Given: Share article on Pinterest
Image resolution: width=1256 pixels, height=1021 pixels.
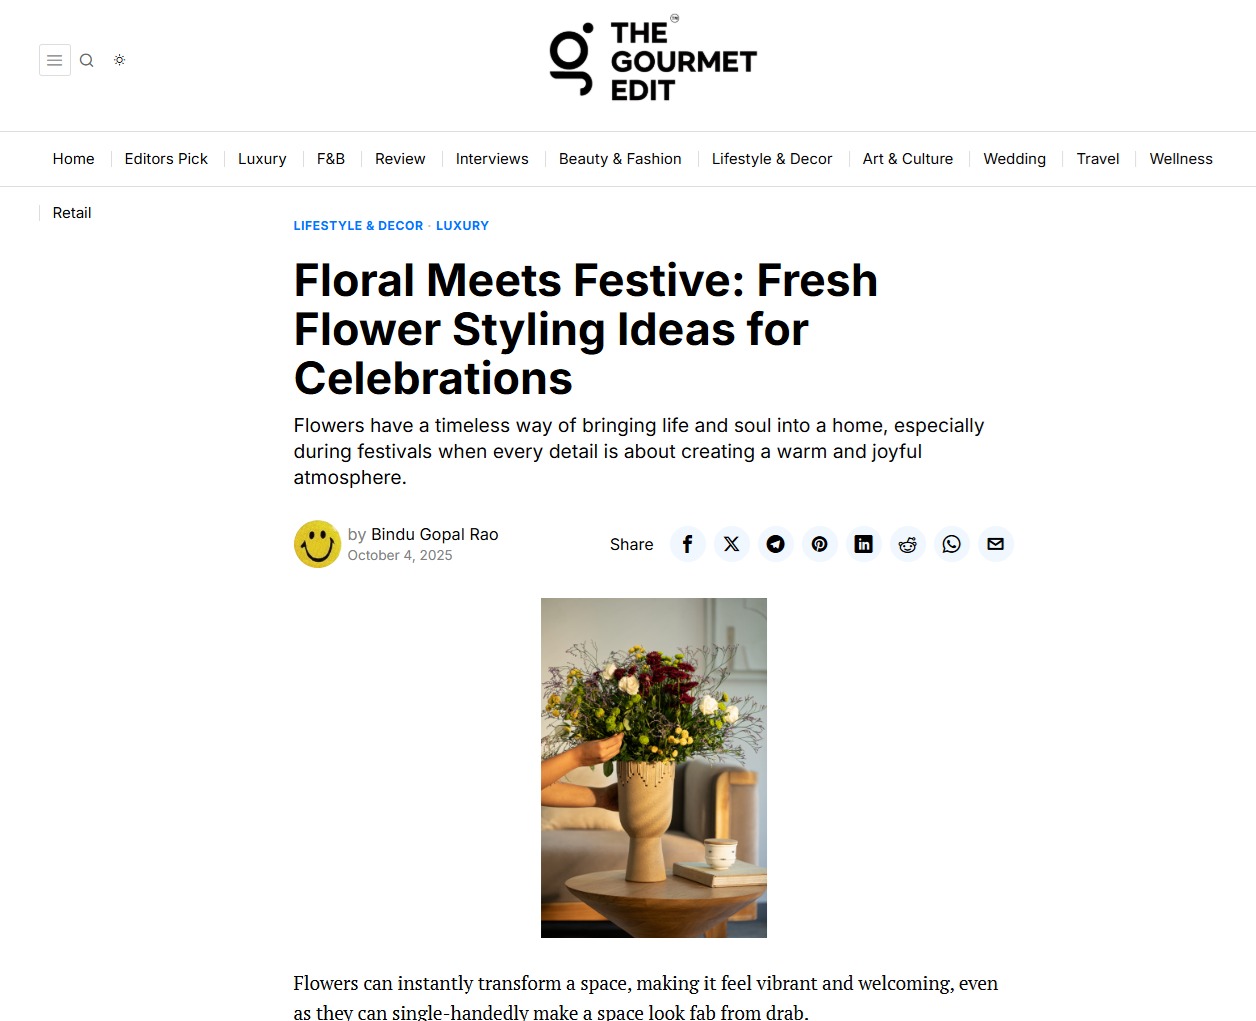Looking at the screenshot, I should pos(820,544).
